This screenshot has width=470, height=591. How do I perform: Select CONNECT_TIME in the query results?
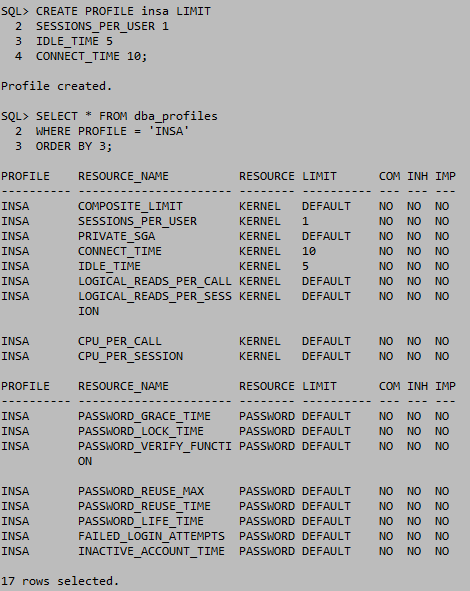(x=120, y=251)
